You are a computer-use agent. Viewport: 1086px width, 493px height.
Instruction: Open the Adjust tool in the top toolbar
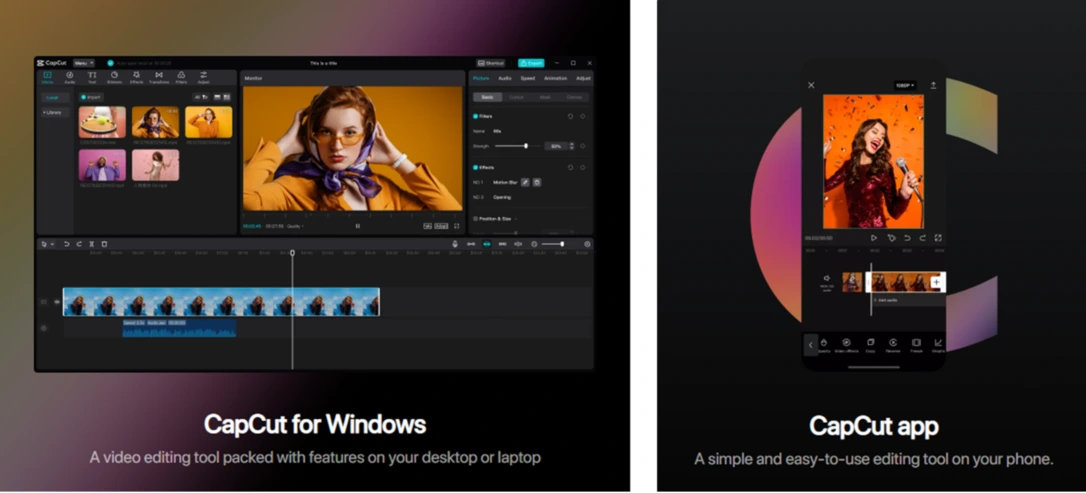click(x=204, y=77)
